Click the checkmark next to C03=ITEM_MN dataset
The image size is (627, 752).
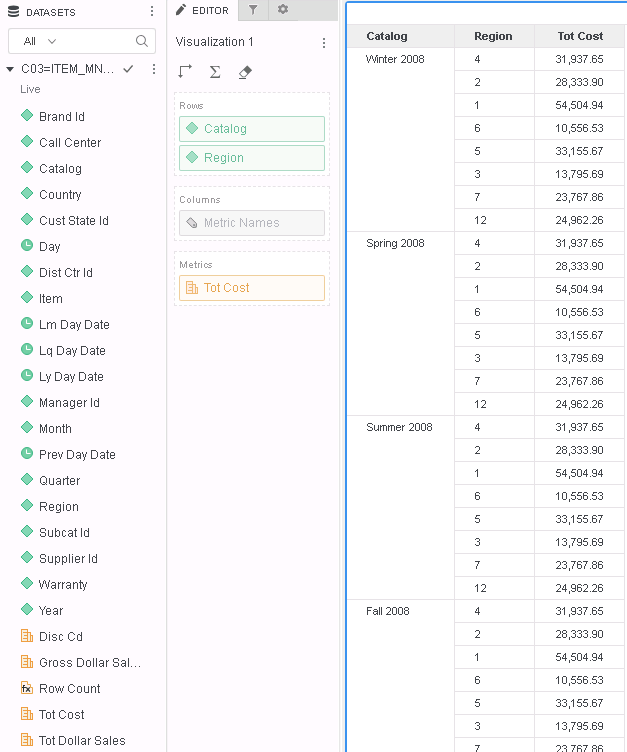pos(128,69)
